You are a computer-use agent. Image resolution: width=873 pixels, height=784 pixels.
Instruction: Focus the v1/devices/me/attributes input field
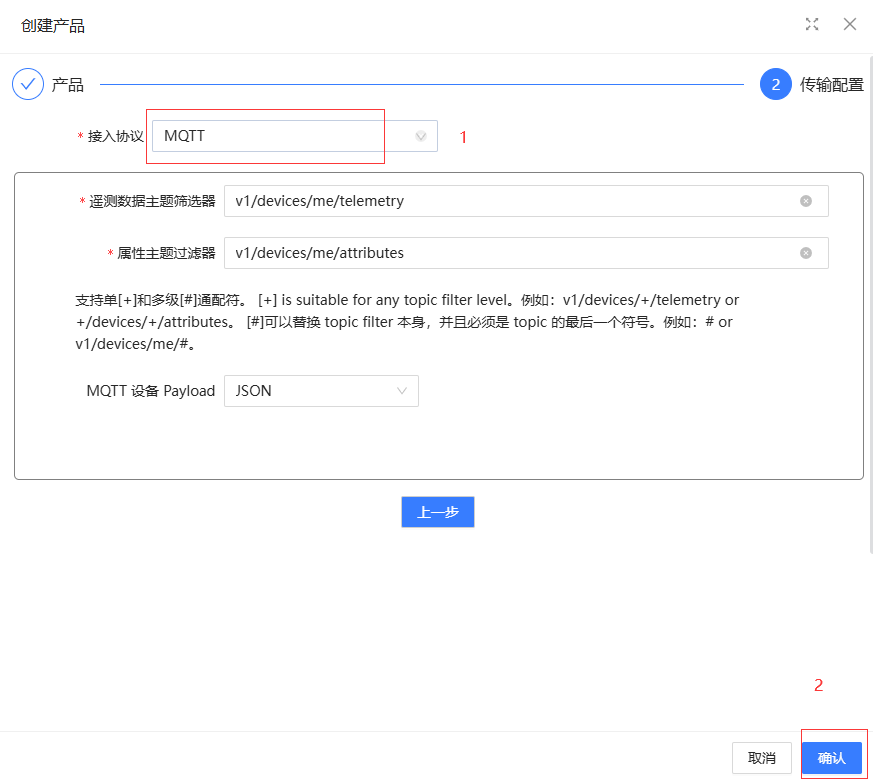point(510,253)
